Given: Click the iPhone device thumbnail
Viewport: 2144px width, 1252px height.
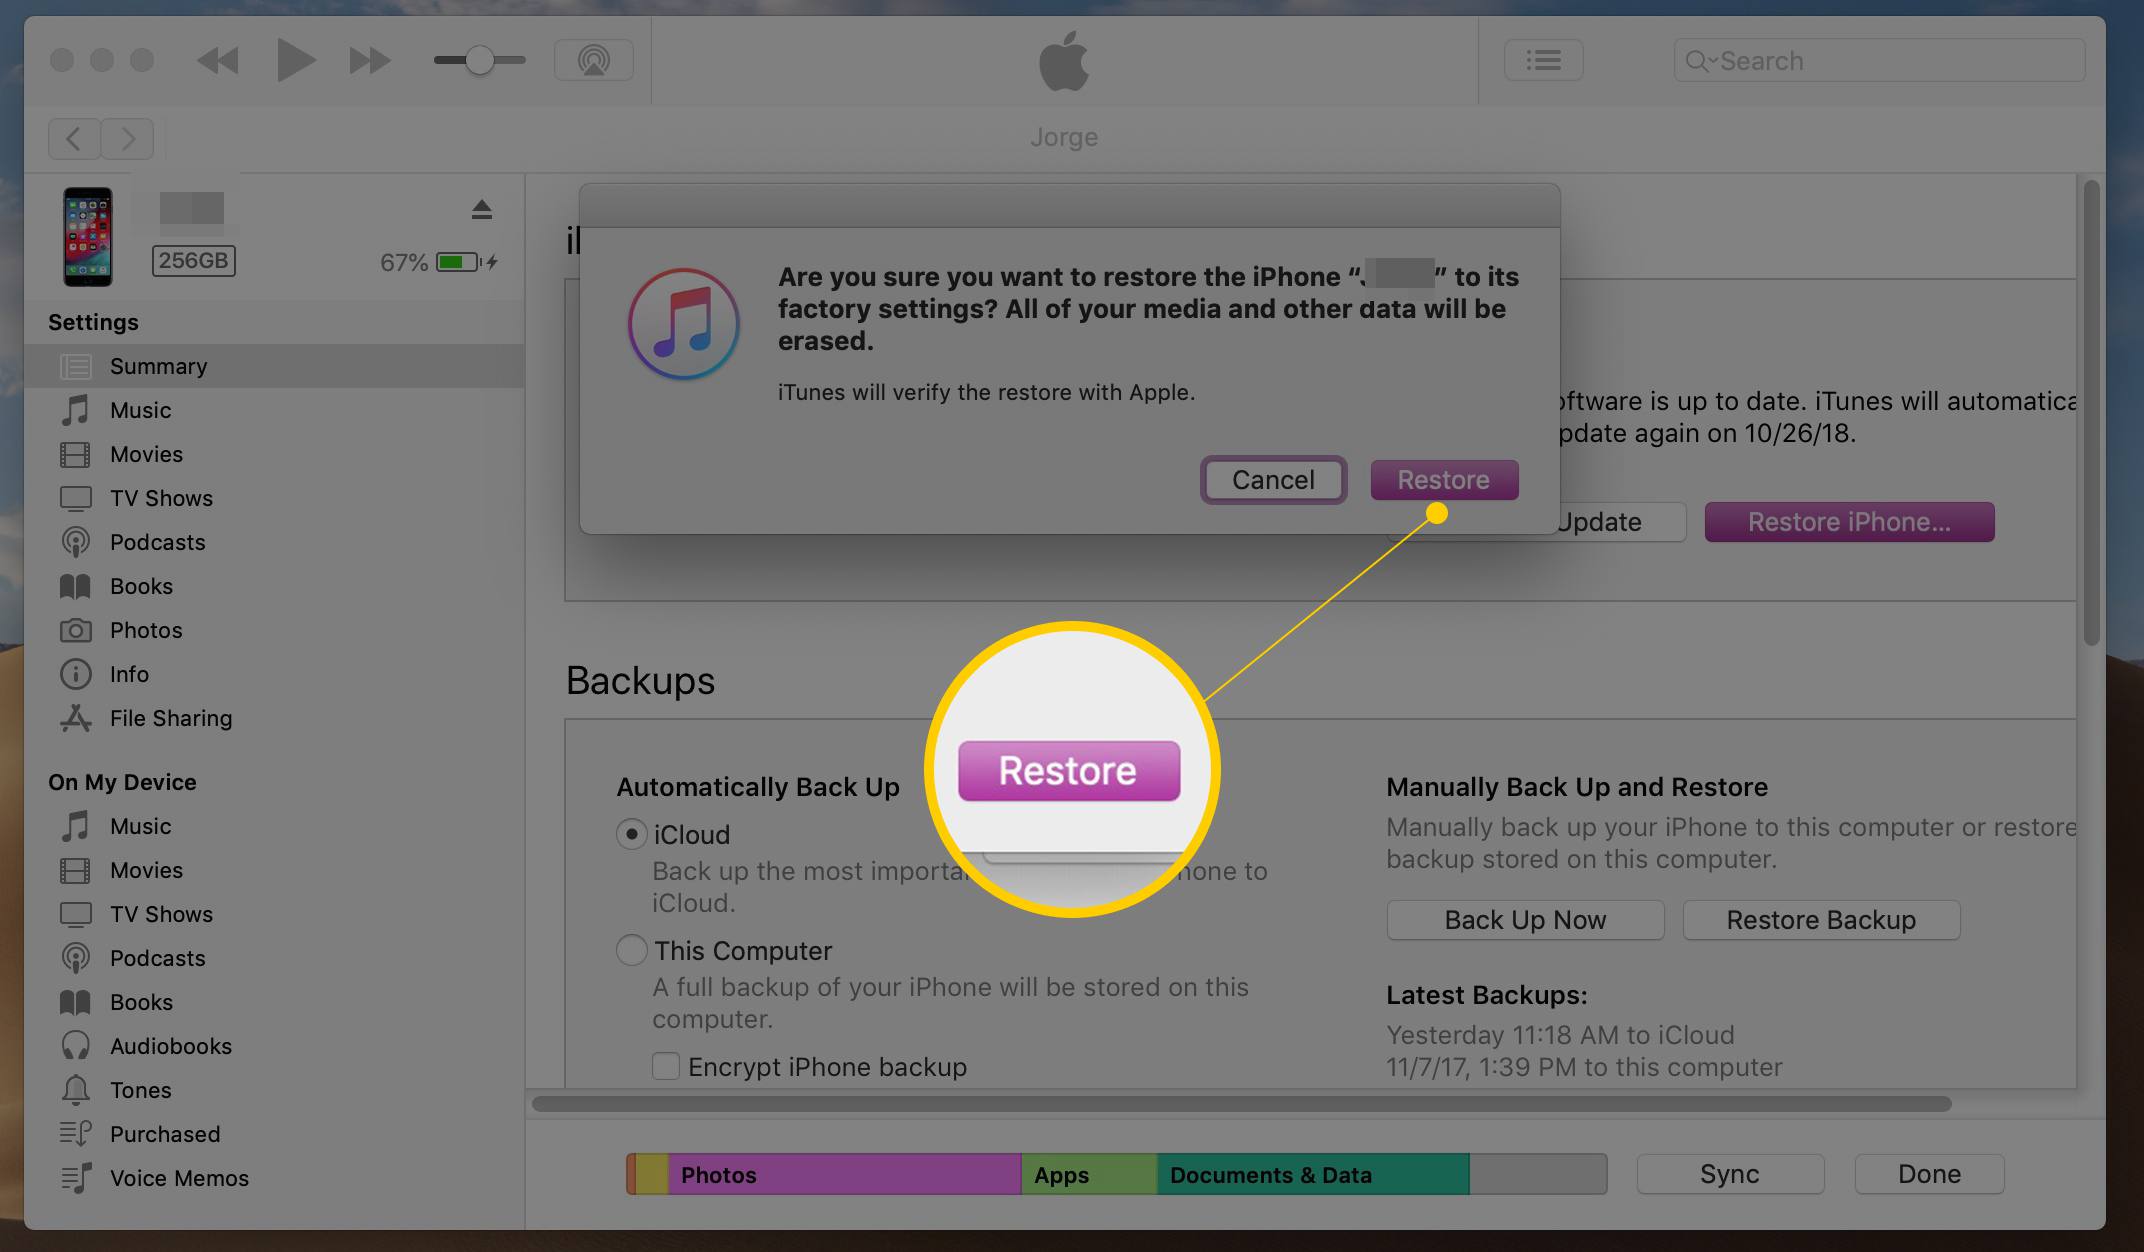Looking at the screenshot, I should point(88,237).
